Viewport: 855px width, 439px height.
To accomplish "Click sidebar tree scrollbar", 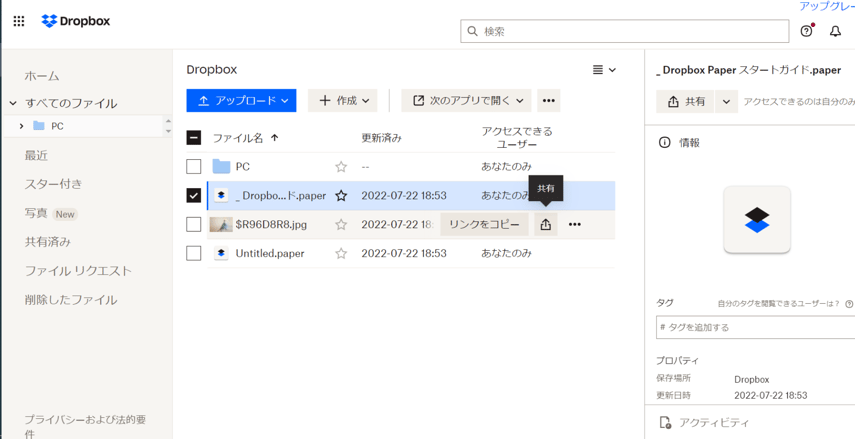I will click(x=168, y=126).
